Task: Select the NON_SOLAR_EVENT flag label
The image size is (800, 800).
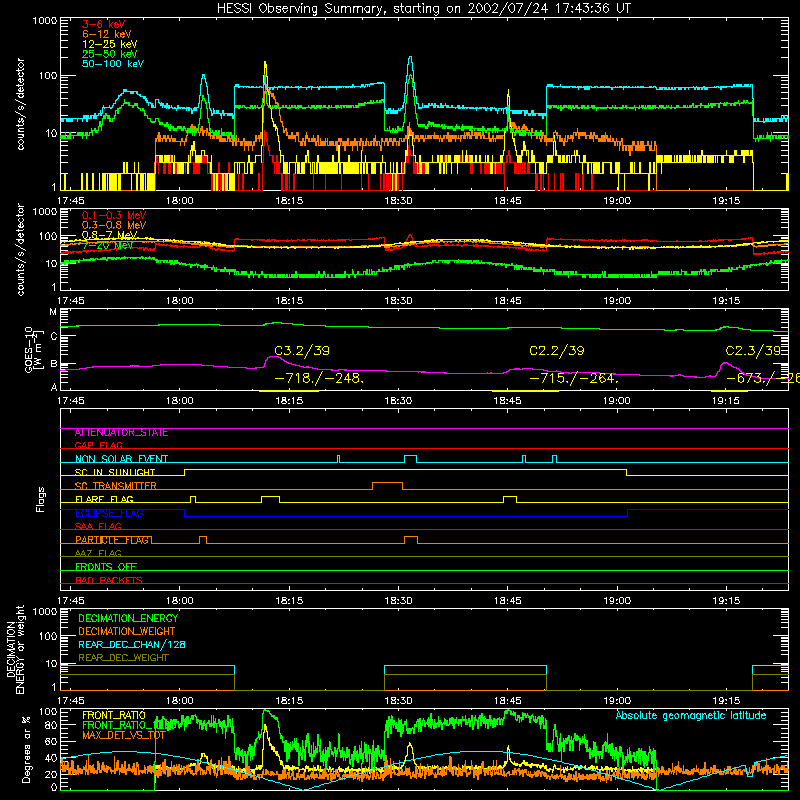Action: (x=121, y=459)
